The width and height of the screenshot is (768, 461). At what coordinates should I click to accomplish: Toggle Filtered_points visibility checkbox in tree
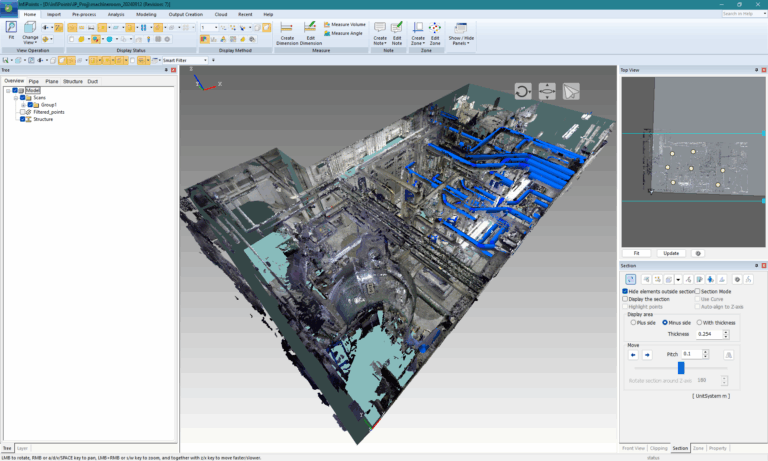coord(23,112)
